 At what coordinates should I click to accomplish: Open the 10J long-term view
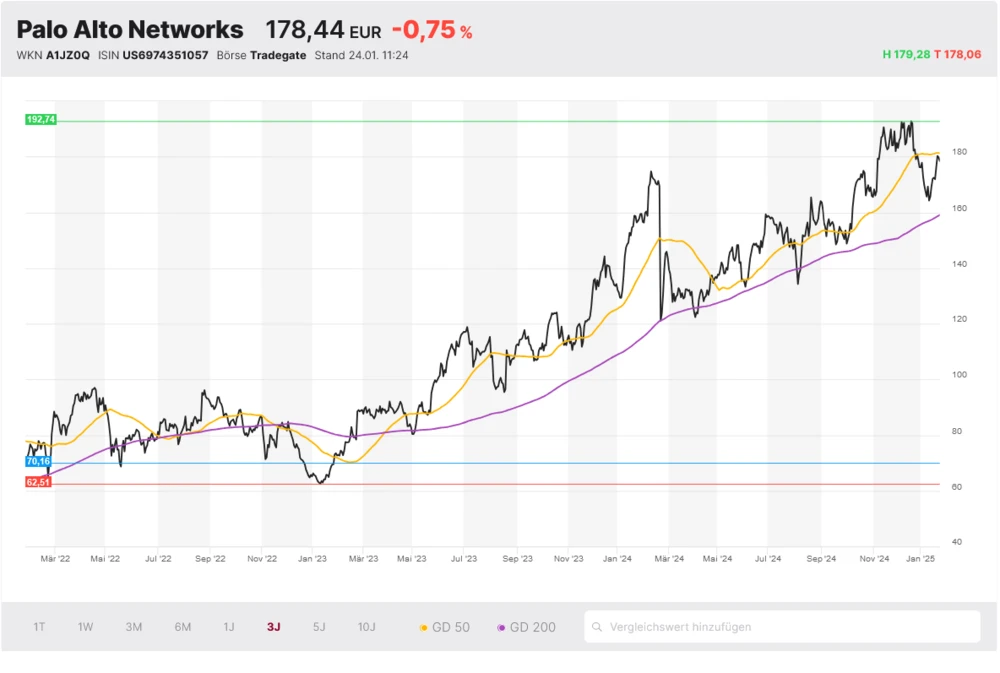click(x=367, y=627)
